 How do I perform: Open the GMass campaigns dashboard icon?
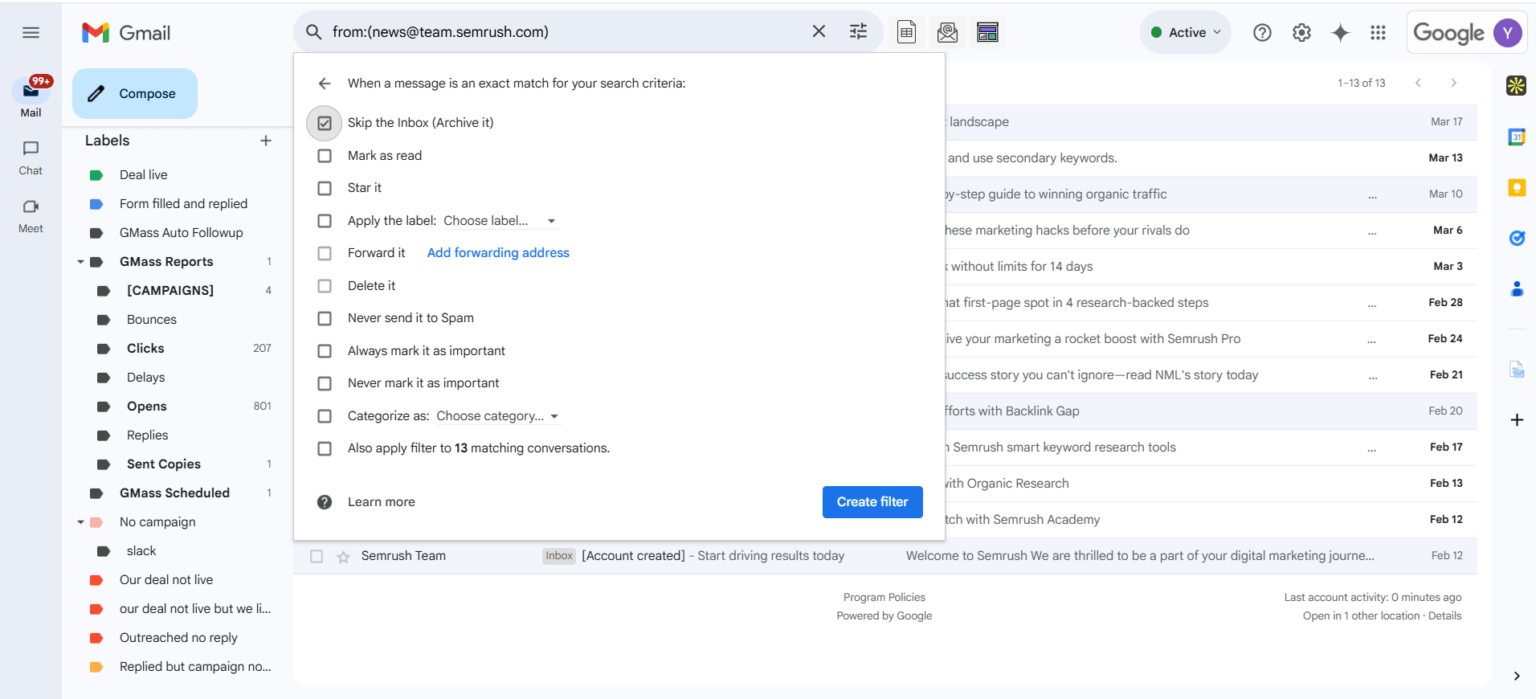point(987,31)
